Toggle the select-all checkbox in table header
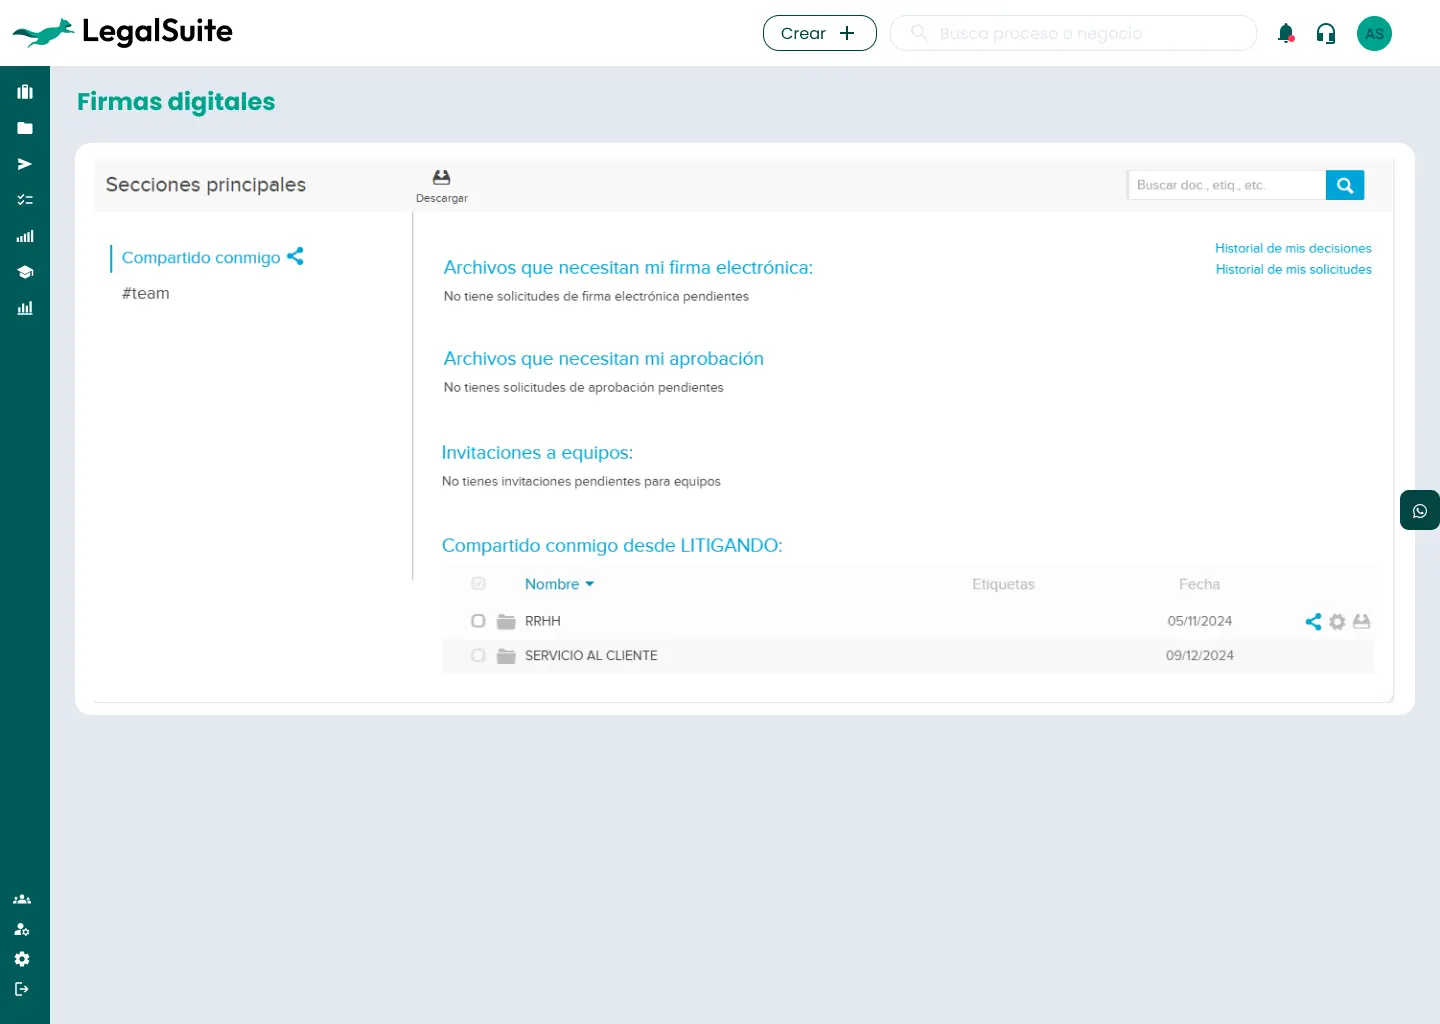Screen dimensions: 1440x1024 pyautogui.click(x=478, y=583)
